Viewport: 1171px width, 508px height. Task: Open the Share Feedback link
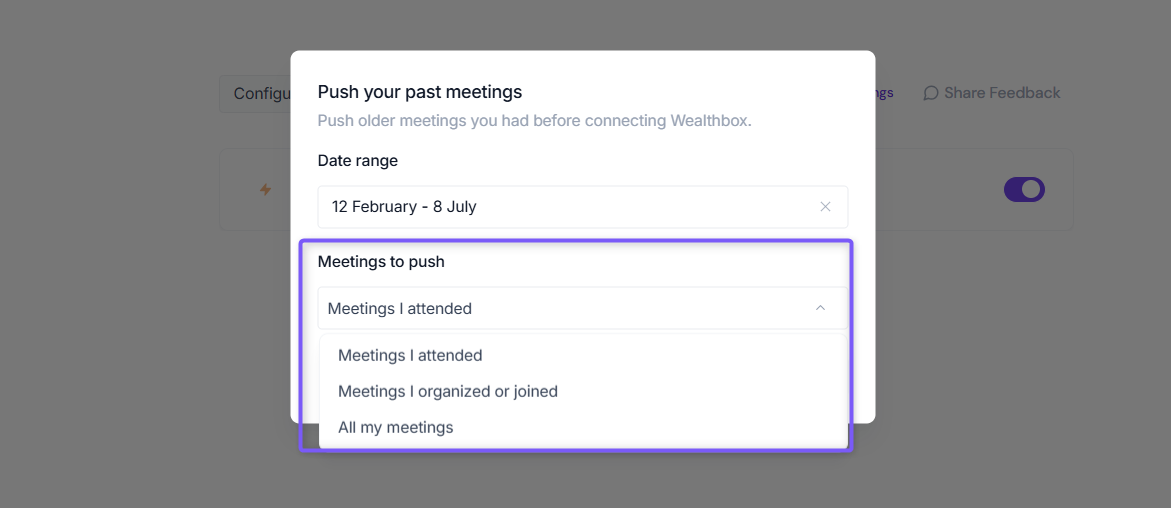pyautogui.click(x=992, y=93)
